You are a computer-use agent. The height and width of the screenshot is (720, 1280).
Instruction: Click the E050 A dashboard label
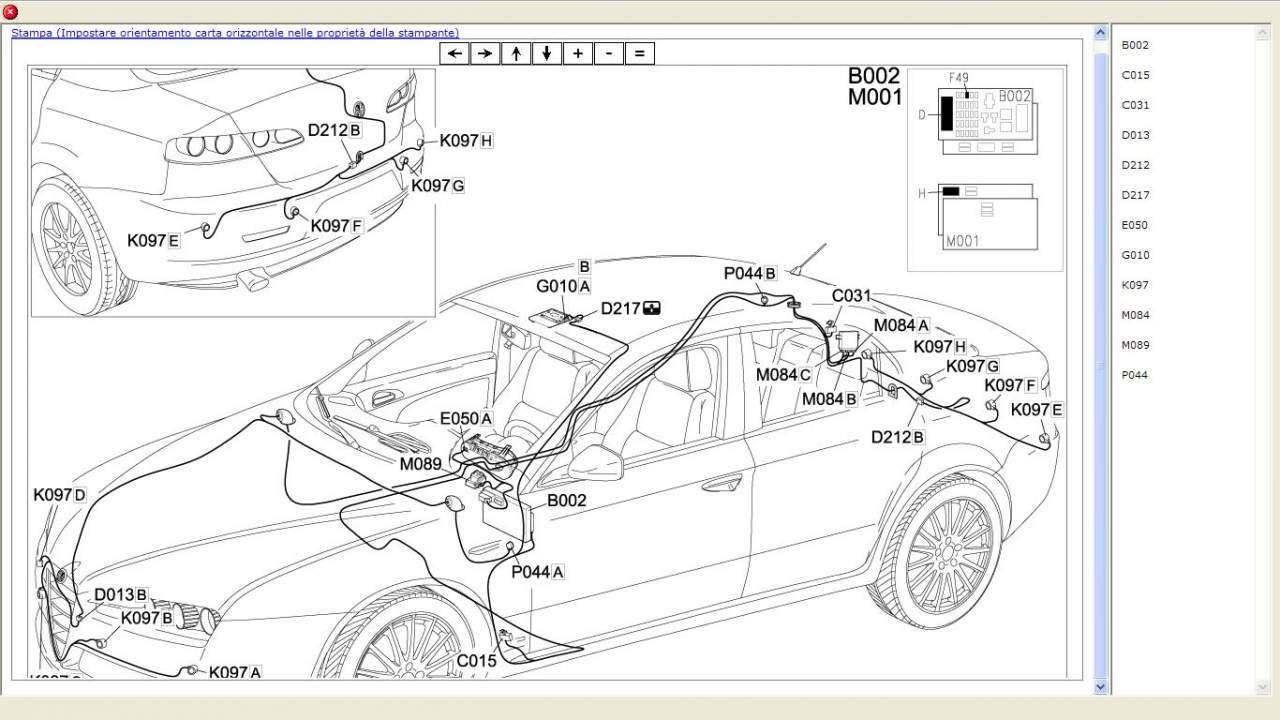(466, 419)
